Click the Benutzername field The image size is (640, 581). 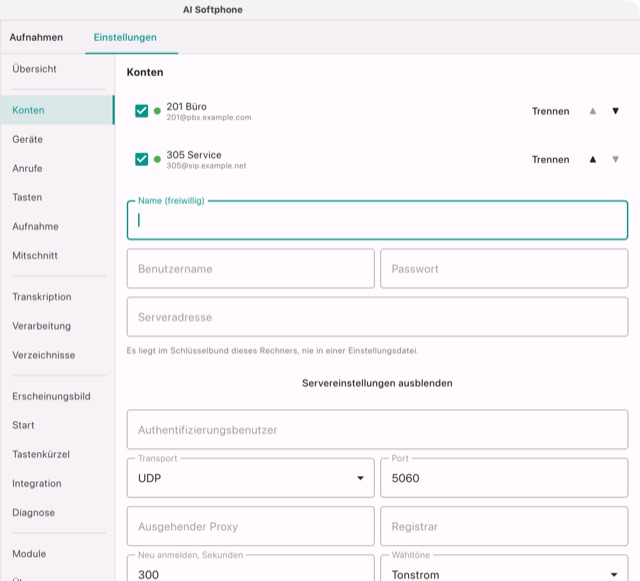(251, 269)
